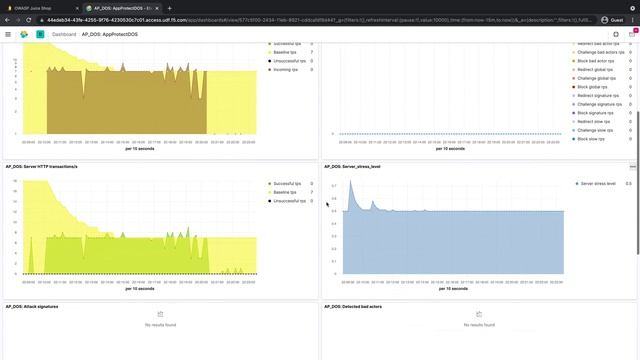The image size is (640, 360).
Task: Toggle Successful tps in Server HTTP transactions legend
Action: tap(287, 184)
